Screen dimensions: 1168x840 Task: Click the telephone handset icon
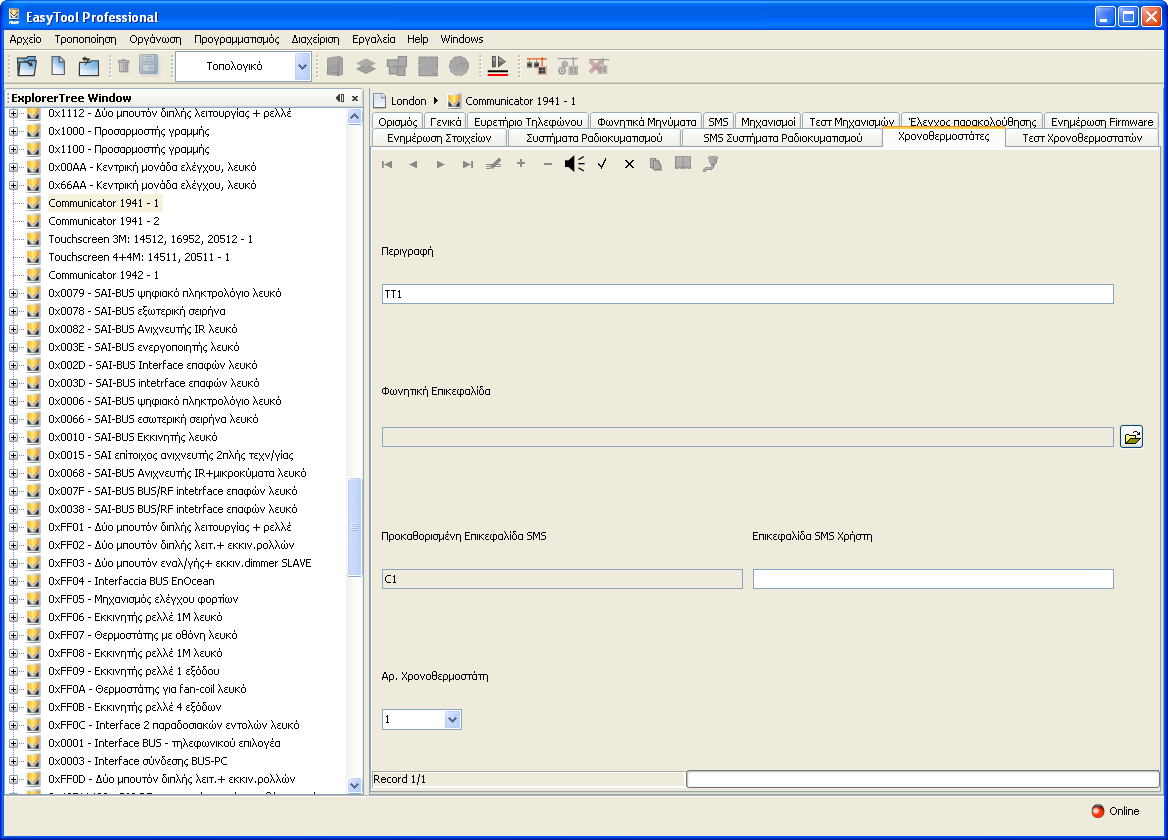710,163
